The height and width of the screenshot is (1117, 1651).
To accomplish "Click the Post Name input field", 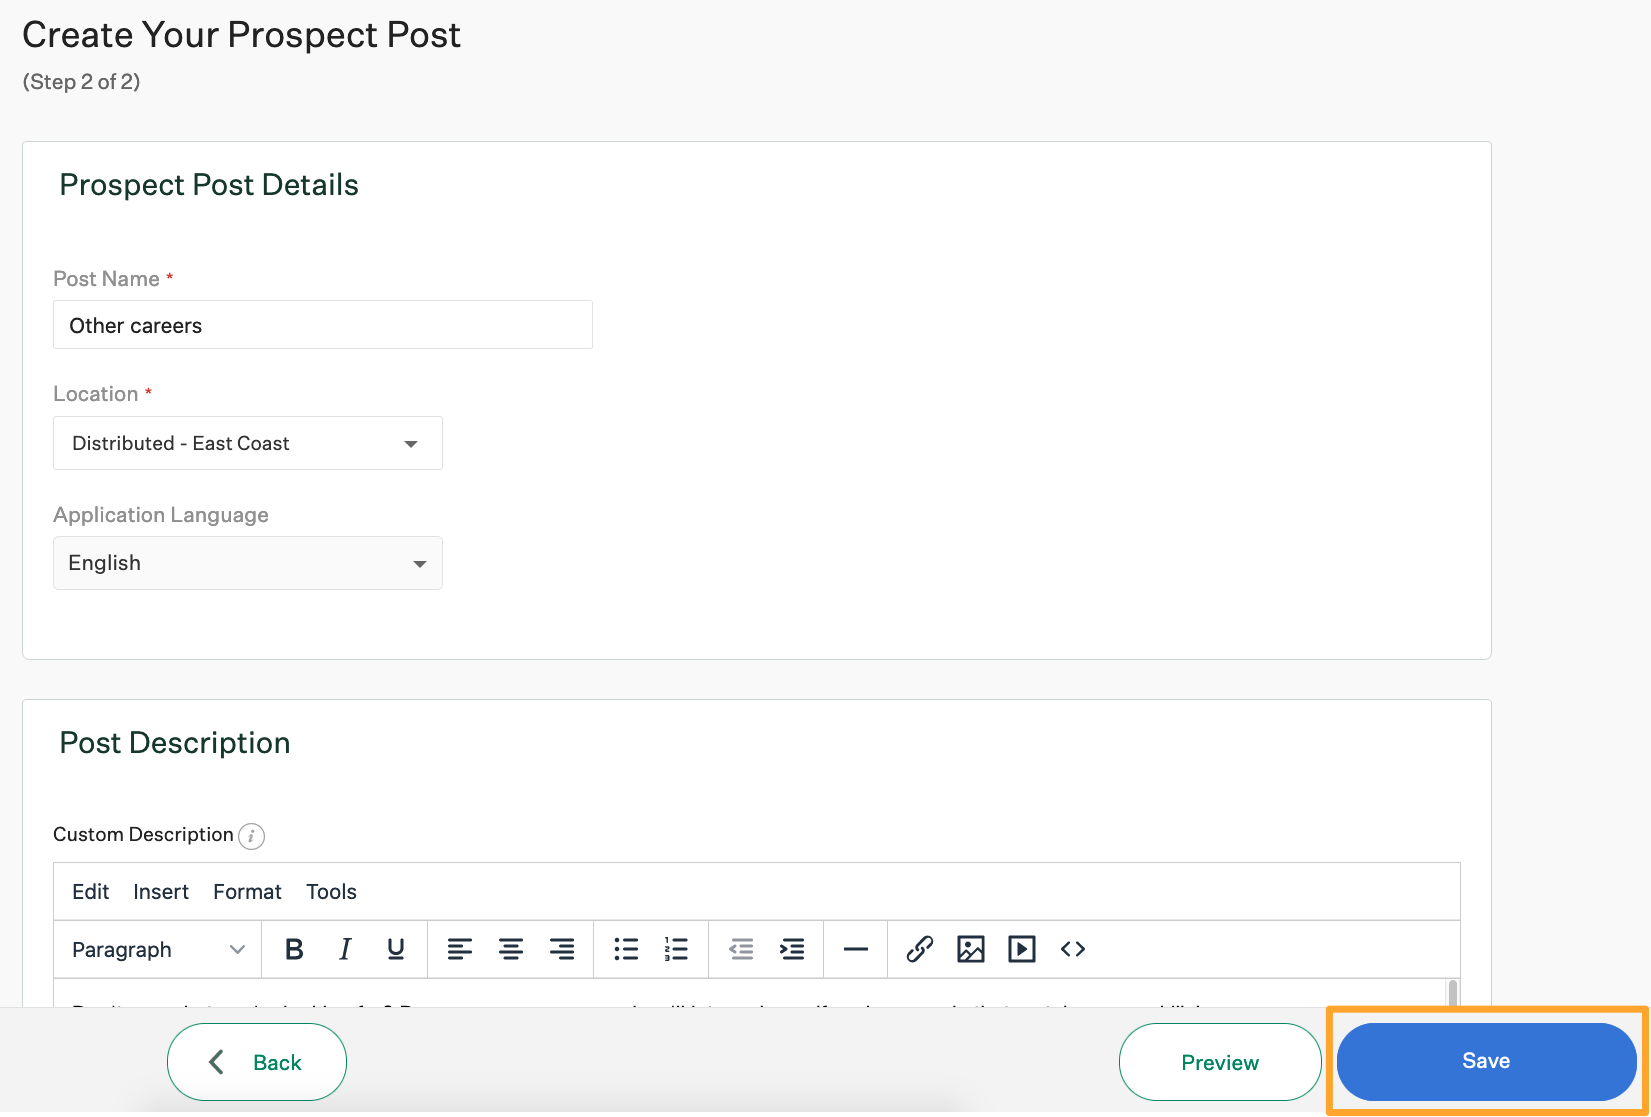I will click(322, 325).
